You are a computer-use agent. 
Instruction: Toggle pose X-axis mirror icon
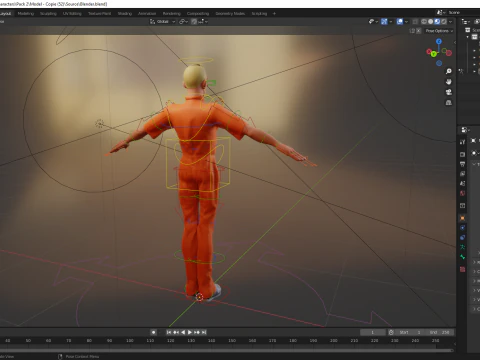[419, 31]
